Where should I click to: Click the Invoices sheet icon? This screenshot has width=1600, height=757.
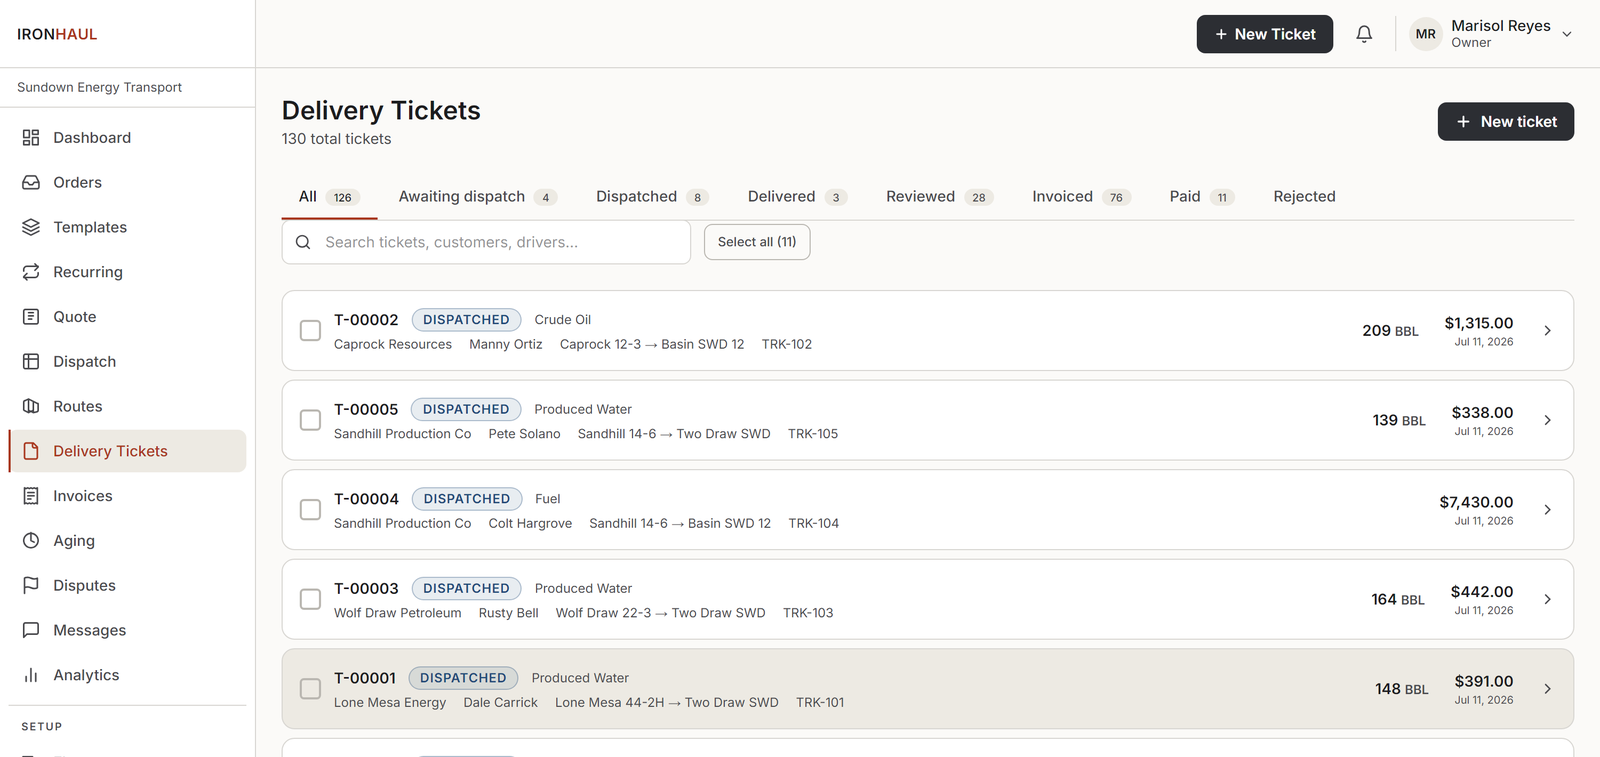pyautogui.click(x=31, y=496)
